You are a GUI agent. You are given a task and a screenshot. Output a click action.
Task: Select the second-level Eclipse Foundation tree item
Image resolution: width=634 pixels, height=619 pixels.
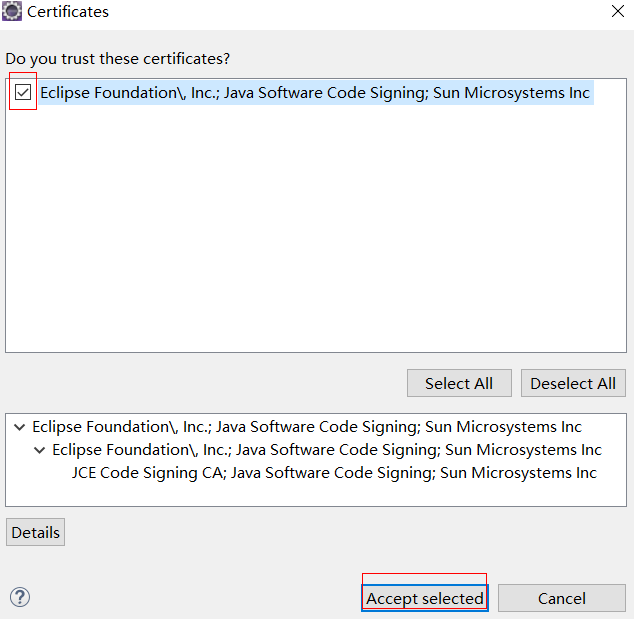327,450
